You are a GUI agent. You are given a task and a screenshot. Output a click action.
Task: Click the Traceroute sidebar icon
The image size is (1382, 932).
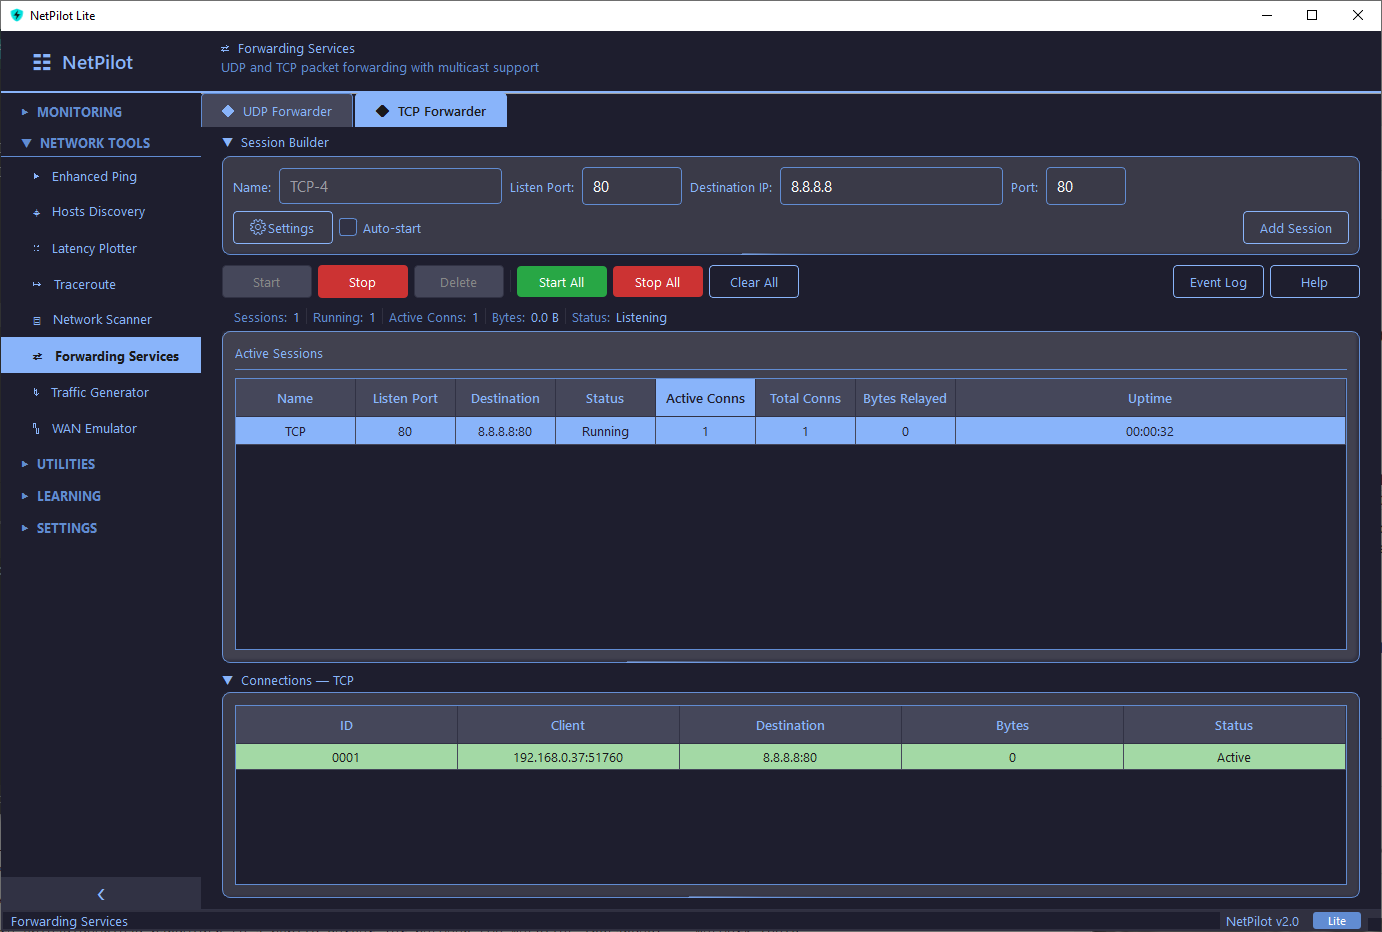pyautogui.click(x=37, y=285)
